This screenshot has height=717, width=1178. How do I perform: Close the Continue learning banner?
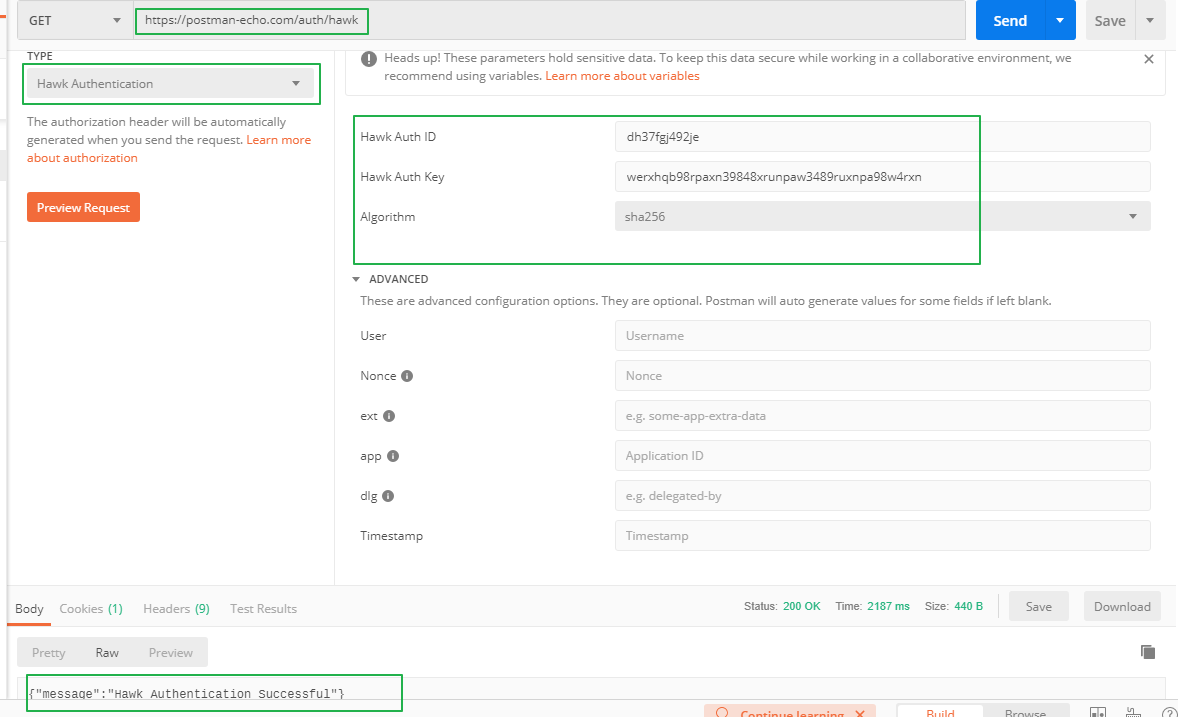[858, 714]
